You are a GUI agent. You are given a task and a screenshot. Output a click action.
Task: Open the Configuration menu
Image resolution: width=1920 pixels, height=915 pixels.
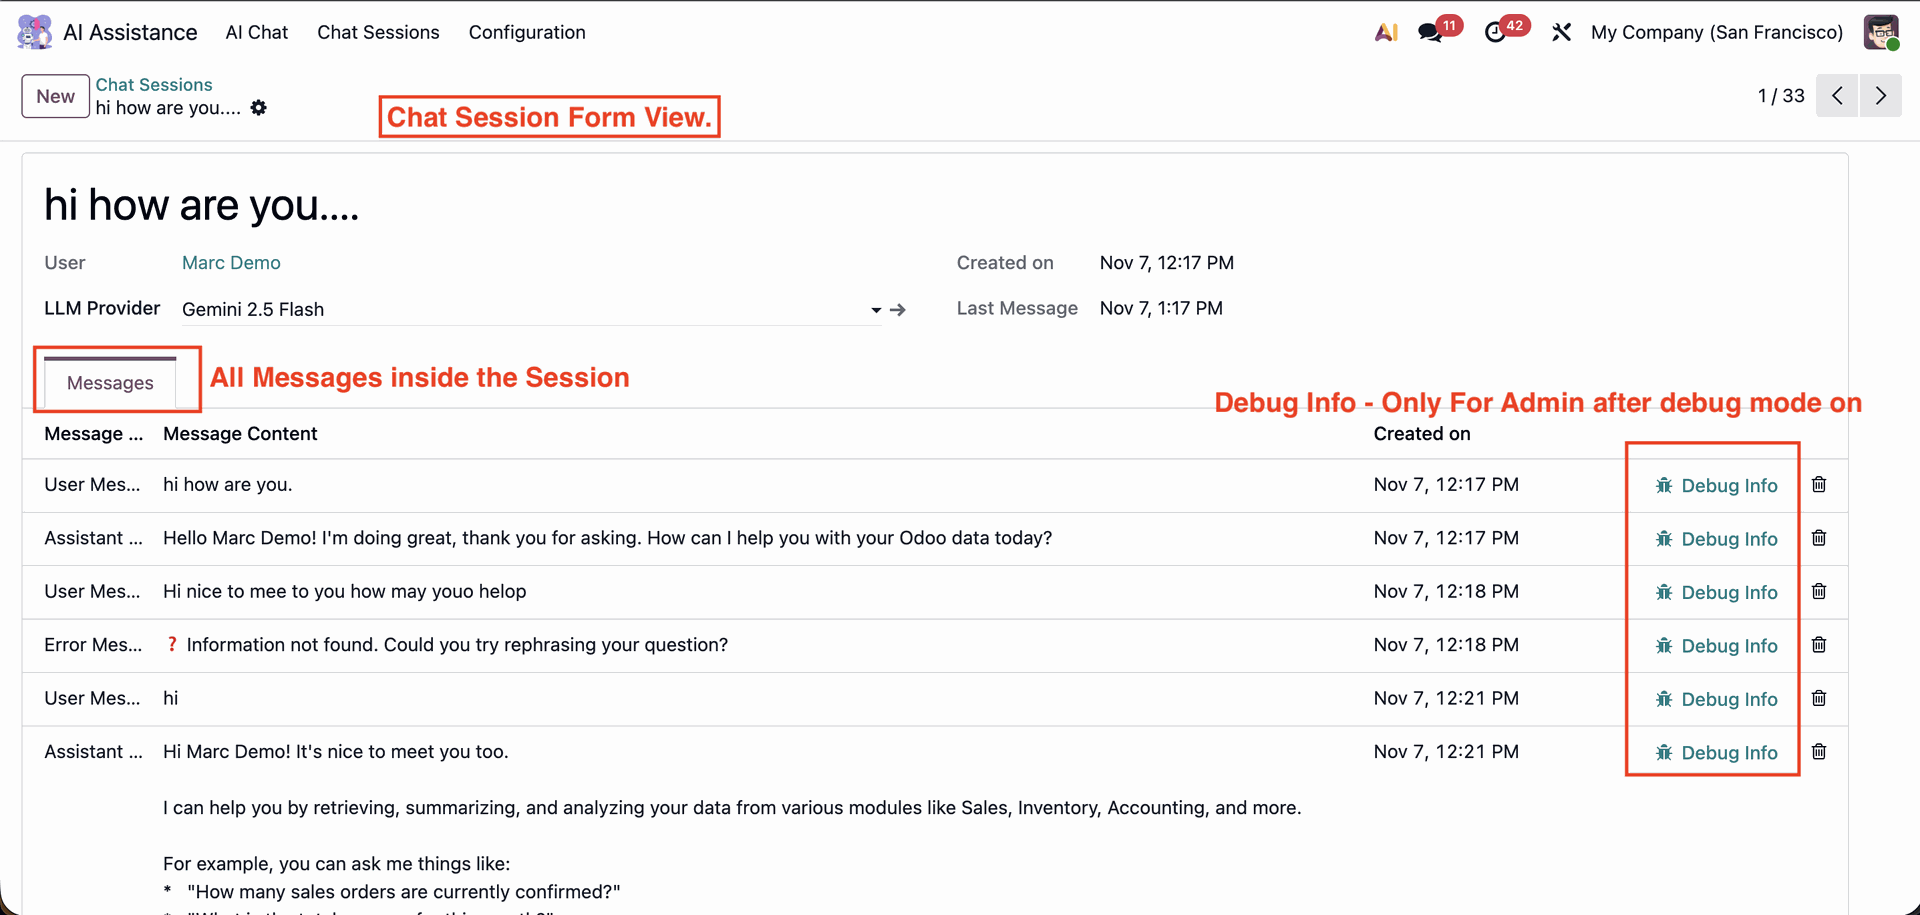(527, 32)
